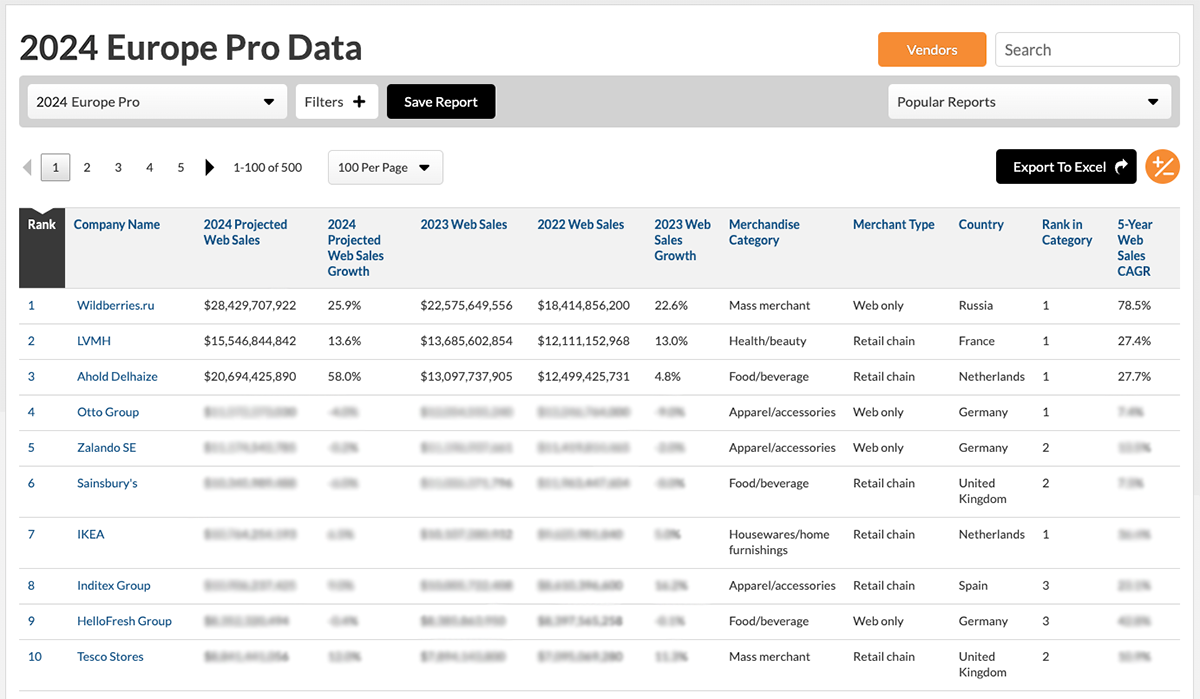This screenshot has height=699, width=1200.
Task: Sort by 2024 Projected Web Sales Growth
Action: coord(356,248)
